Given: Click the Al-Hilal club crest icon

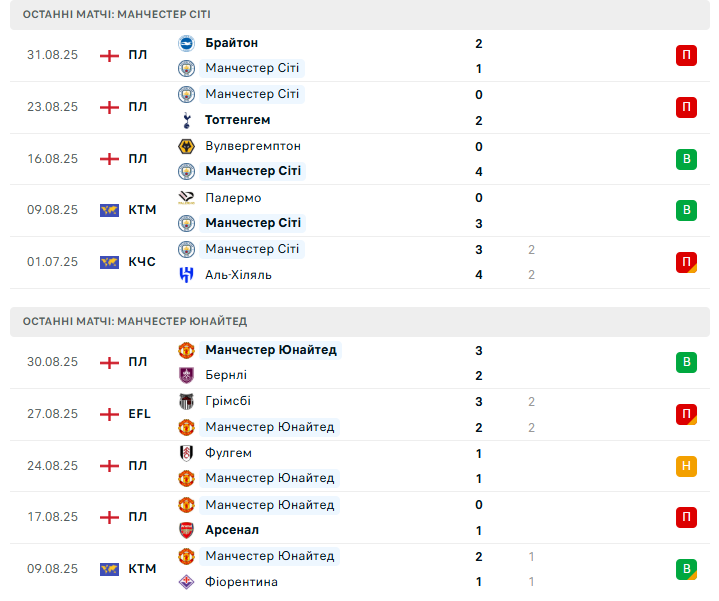Looking at the screenshot, I should click(186, 275).
